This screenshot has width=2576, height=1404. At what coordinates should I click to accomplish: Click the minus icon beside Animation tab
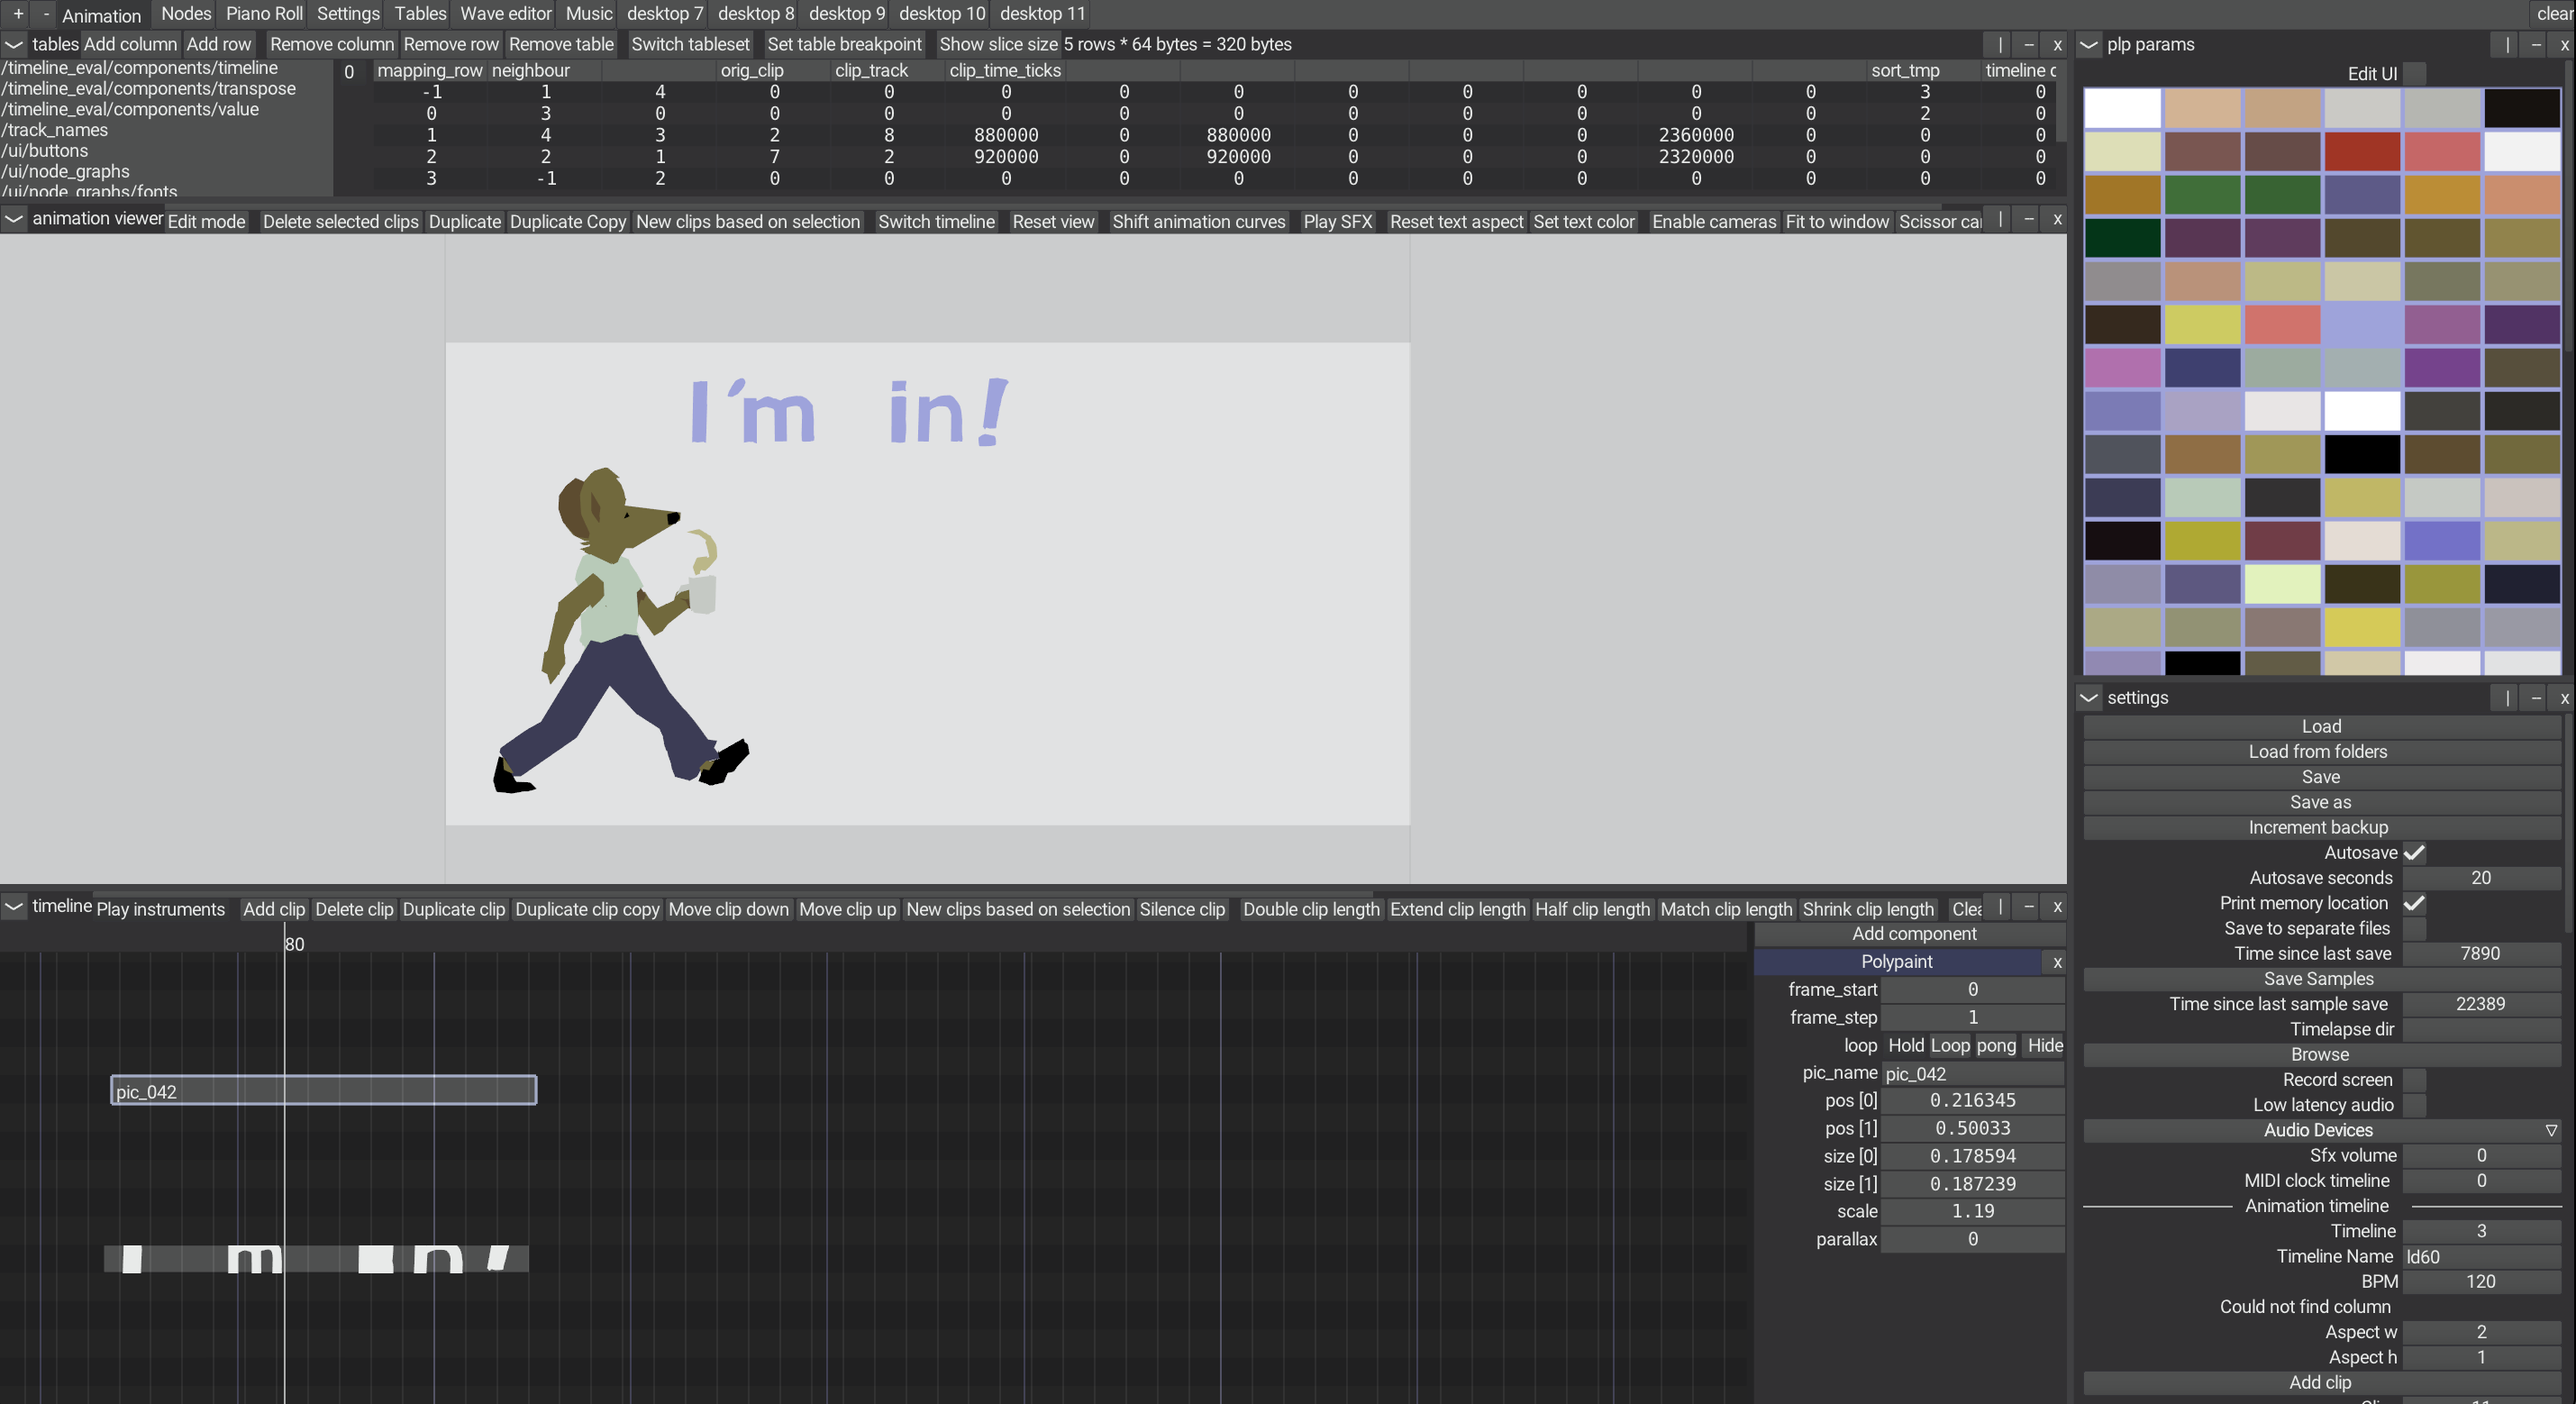point(46,14)
